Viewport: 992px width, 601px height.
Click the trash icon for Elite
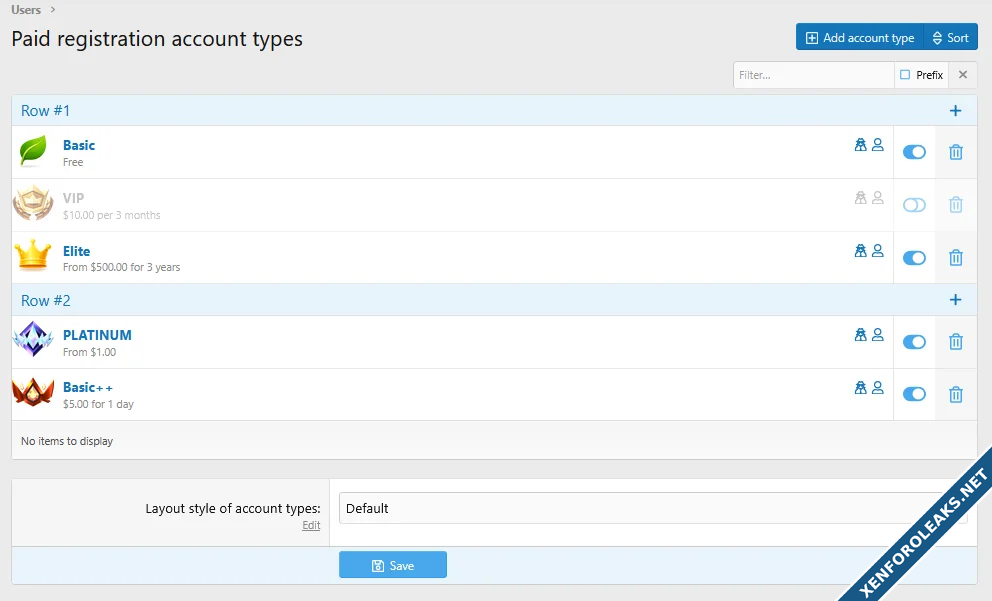coord(955,258)
